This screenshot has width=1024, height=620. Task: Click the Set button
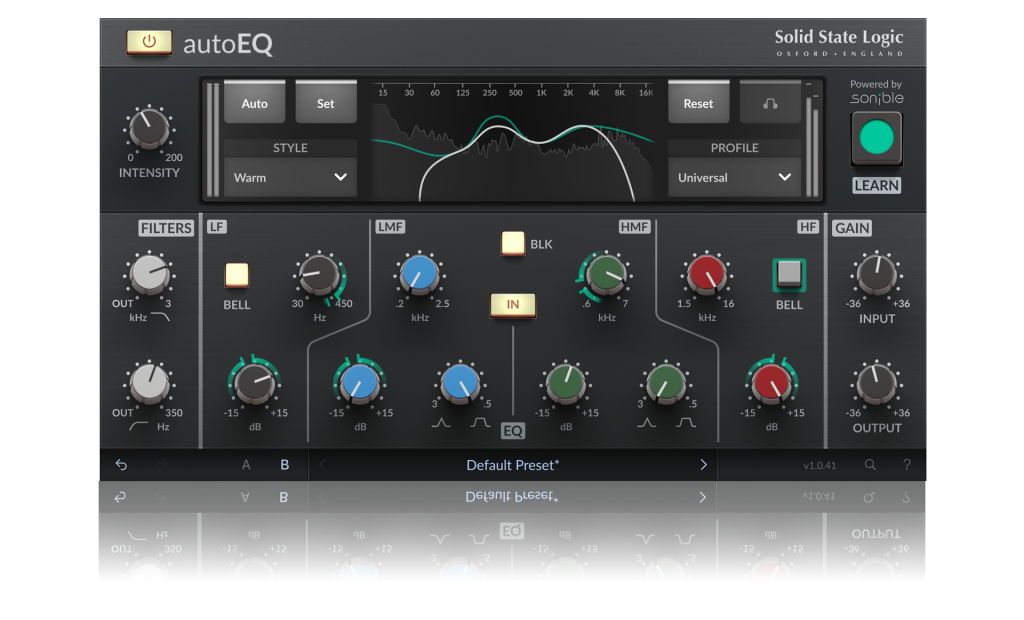pyautogui.click(x=325, y=103)
